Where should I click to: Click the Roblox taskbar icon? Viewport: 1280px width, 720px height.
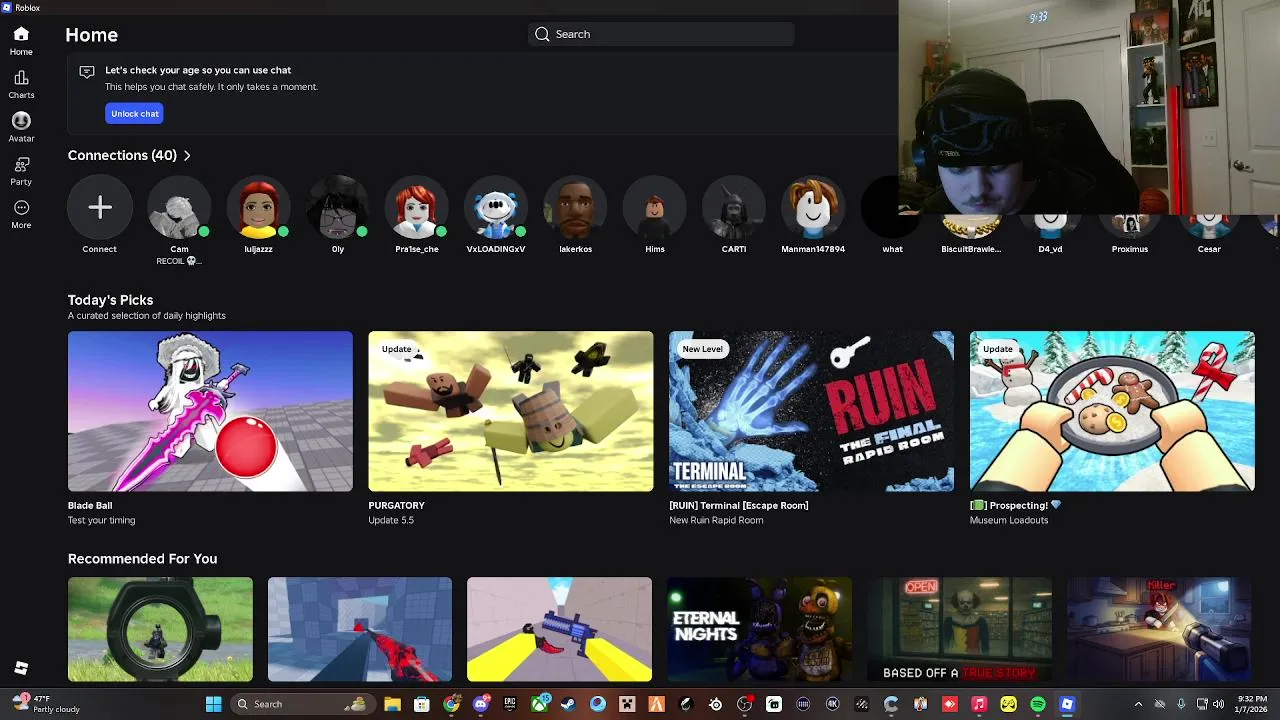click(1067, 704)
